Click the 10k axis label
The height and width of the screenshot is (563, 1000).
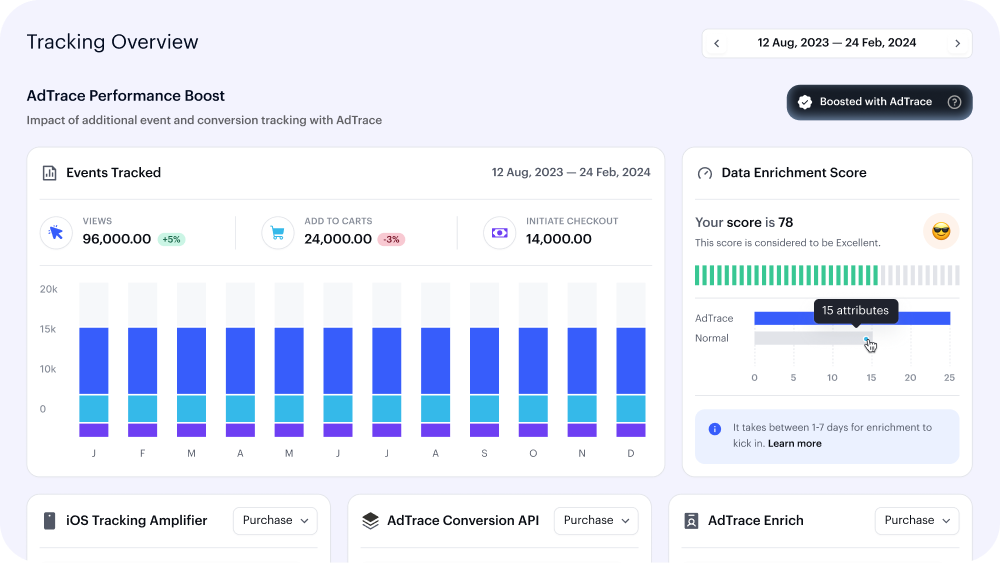pos(48,369)
